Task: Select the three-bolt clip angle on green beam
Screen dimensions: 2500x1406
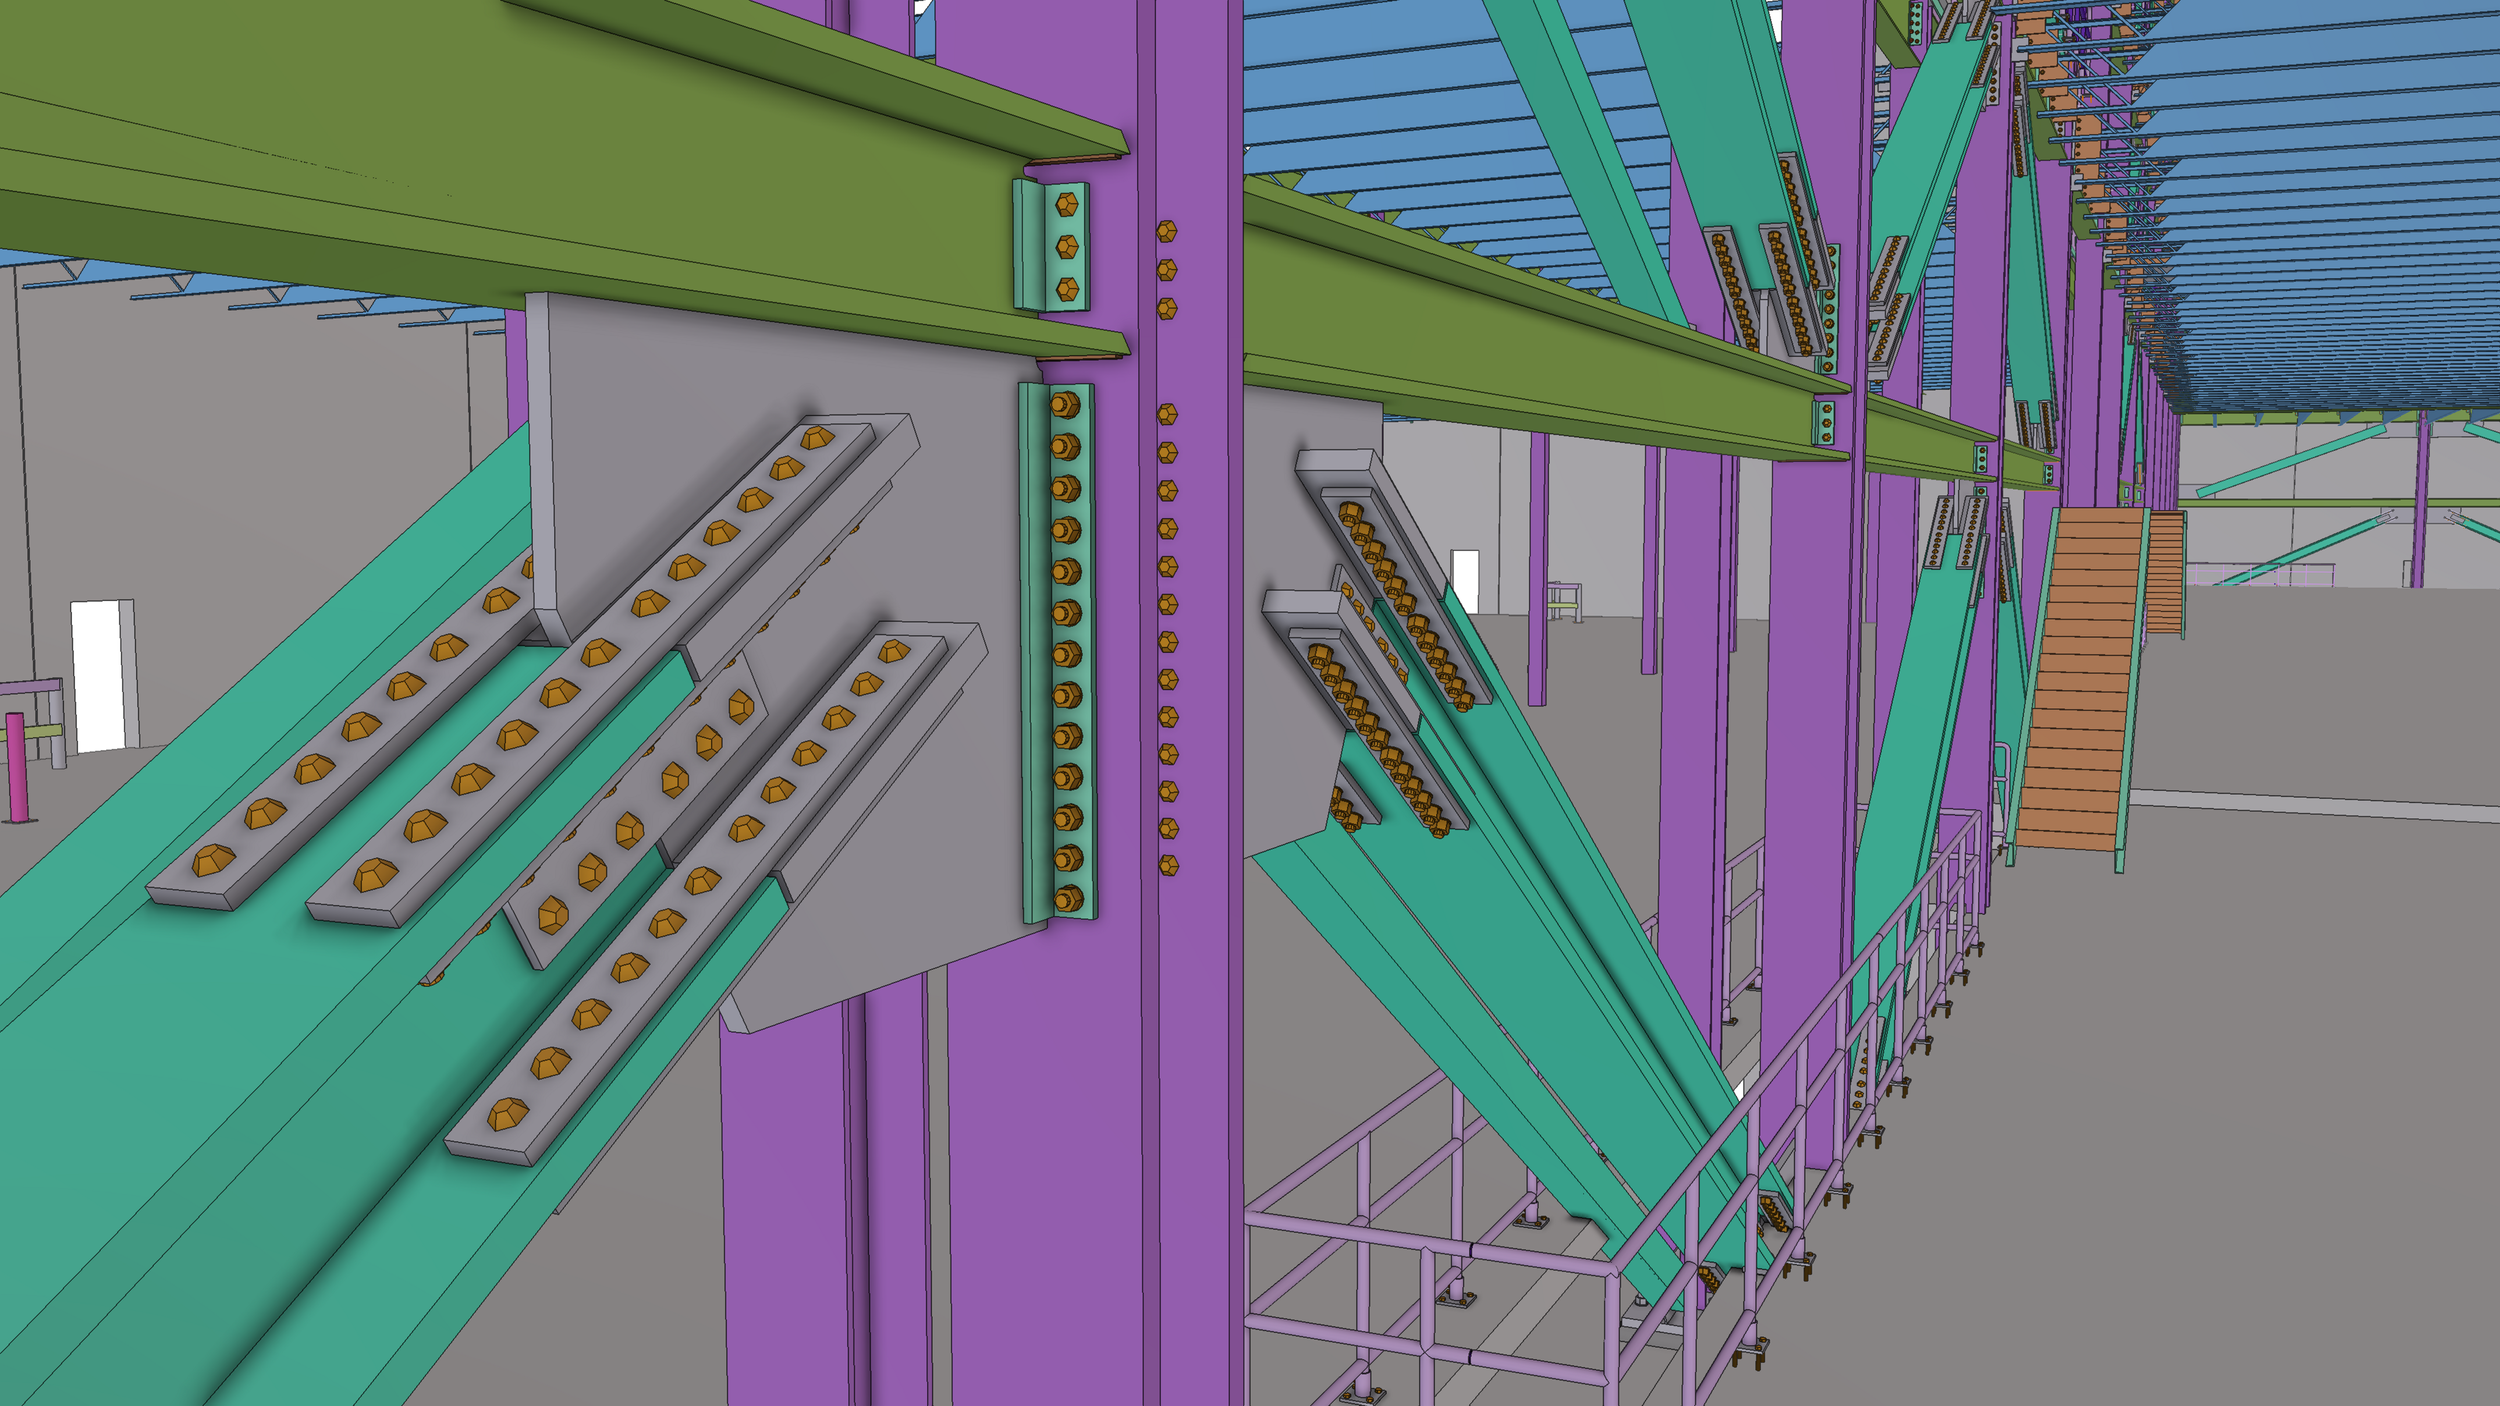Action: [1051, 246]
